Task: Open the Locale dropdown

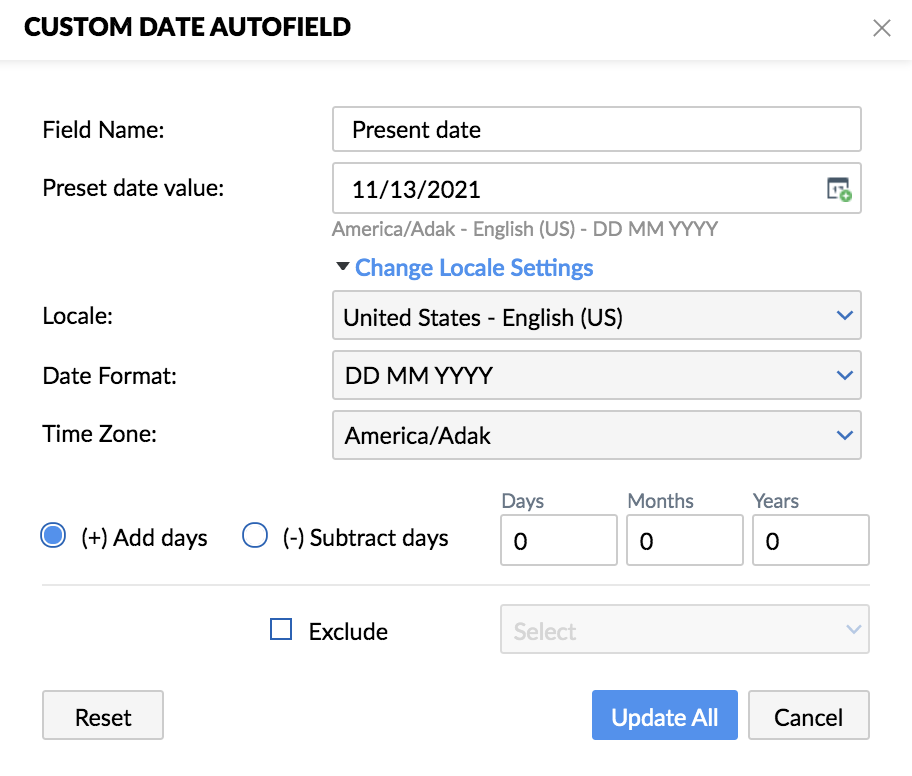Action: 596,317
